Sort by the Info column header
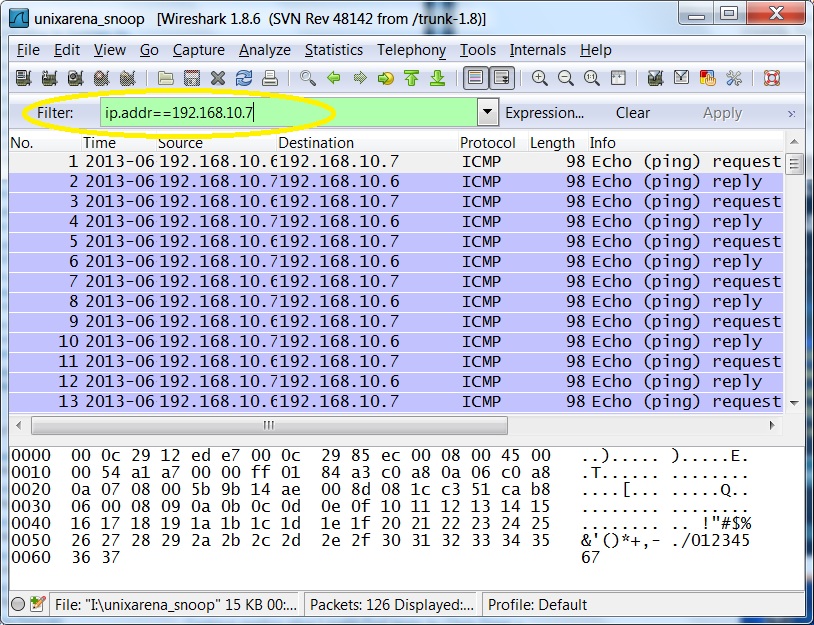 pyautogui.click(x=685, y=143)
